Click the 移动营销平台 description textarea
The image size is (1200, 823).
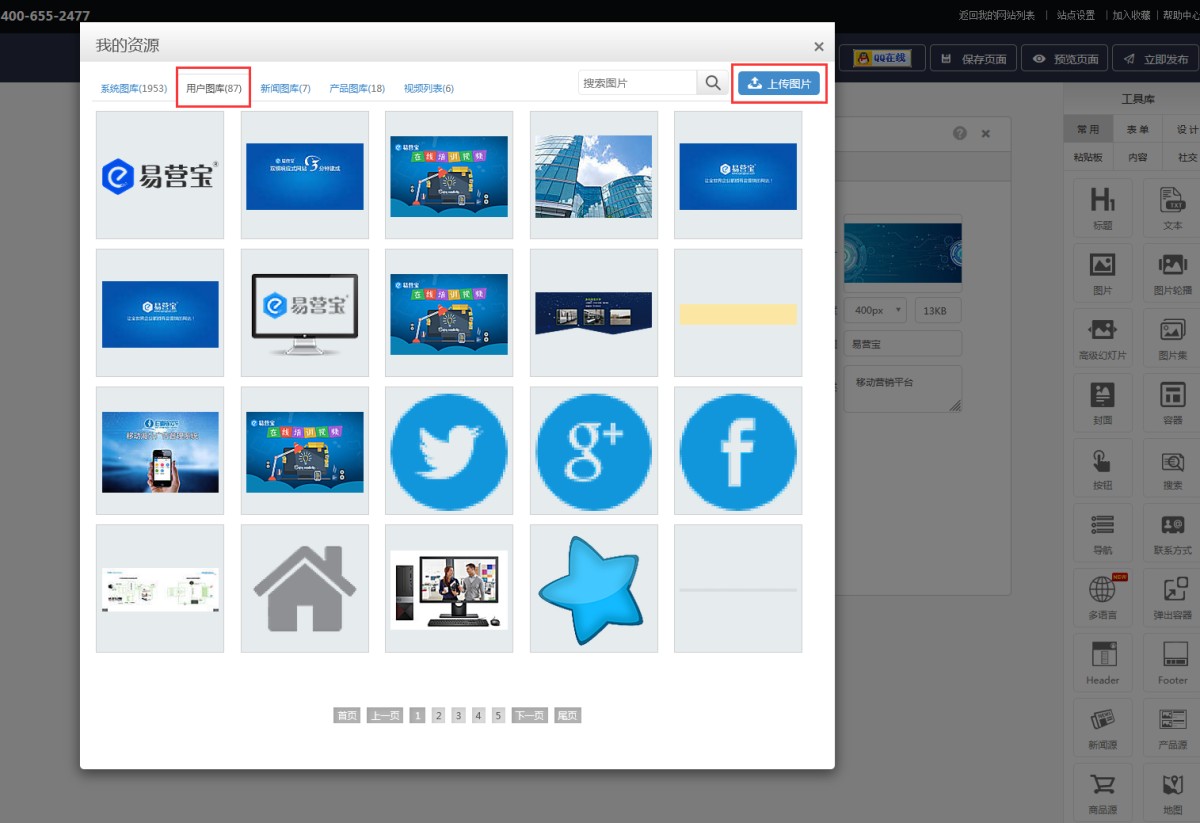pyautogui.click(x=902, y=389)
